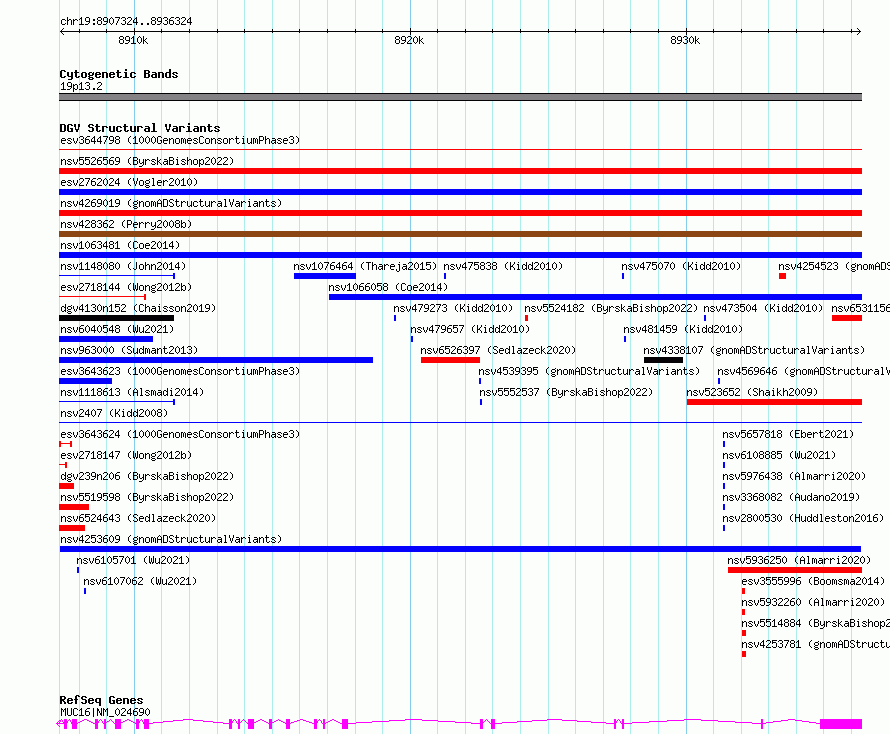Click nsv1148080 (John2014) variant label
This screenshot has width=890, height=734.
(123, 266)
